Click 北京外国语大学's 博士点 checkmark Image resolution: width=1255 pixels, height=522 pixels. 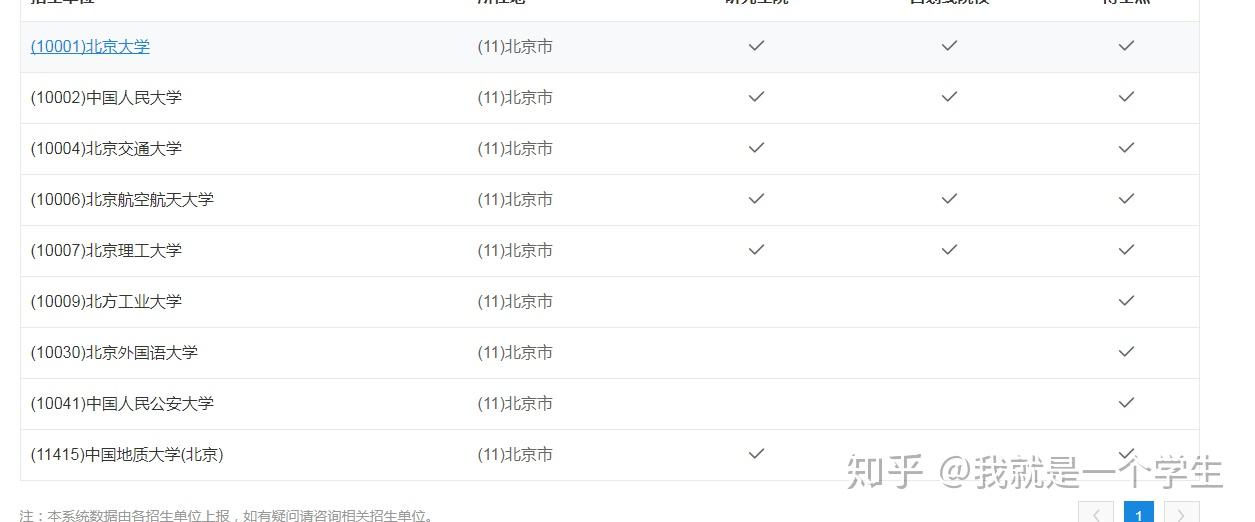1126,352
